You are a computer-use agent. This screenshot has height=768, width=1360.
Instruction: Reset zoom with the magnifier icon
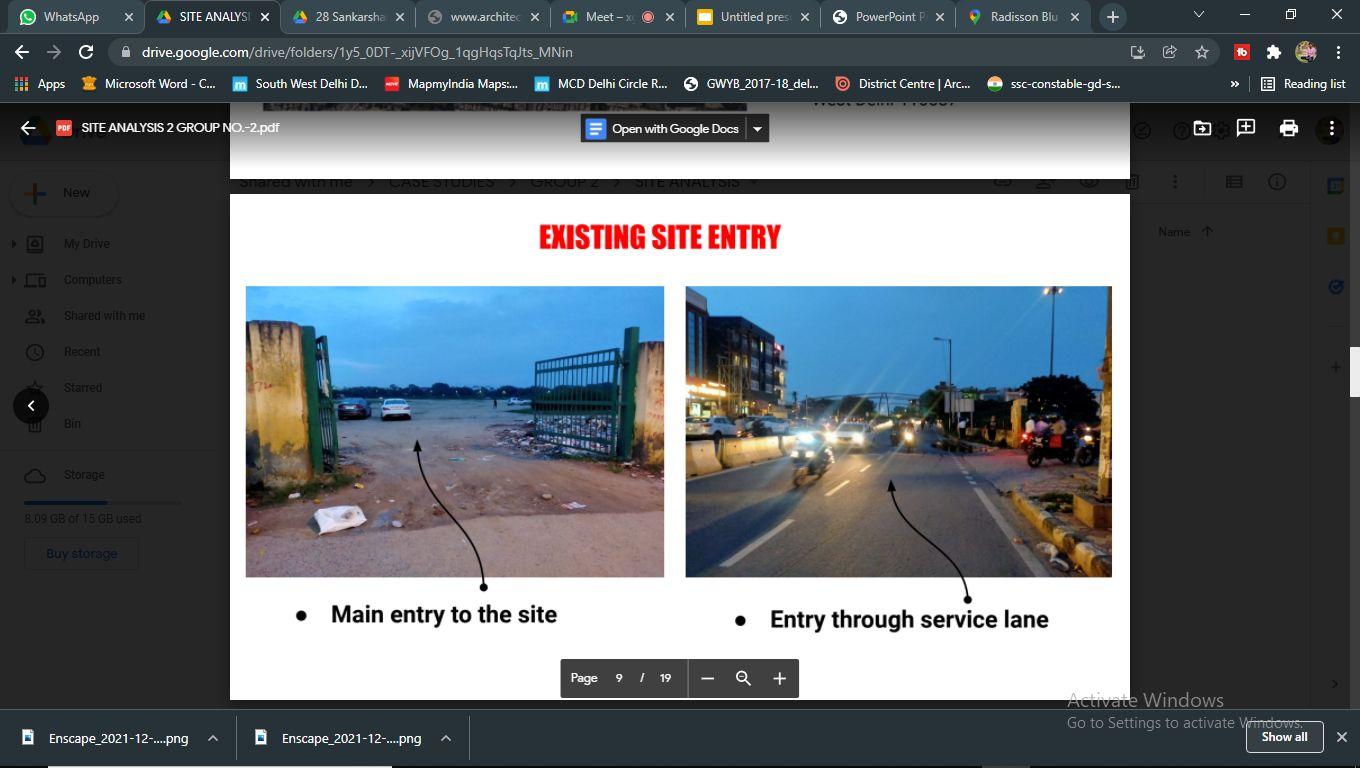point(743,678)
